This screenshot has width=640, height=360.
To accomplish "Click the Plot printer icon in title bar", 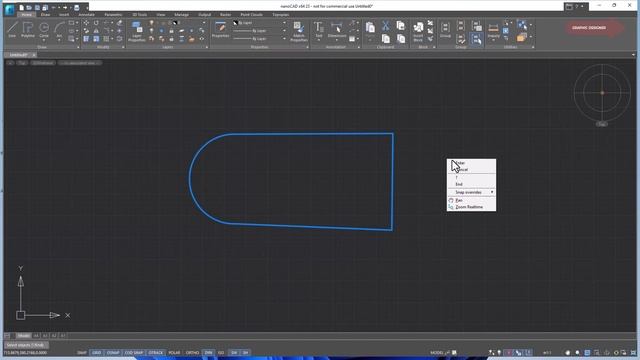I will coord(76,7).
